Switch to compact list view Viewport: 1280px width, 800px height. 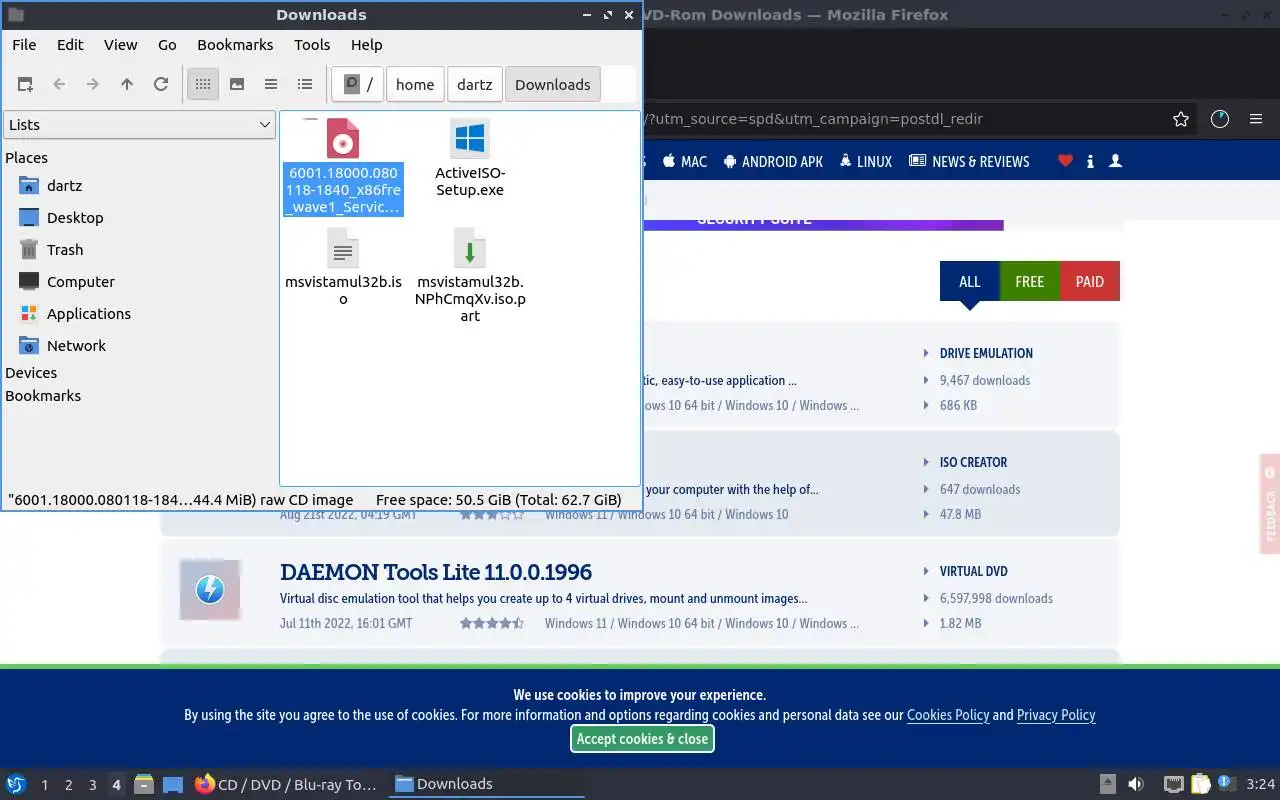(x=271, y=85)
